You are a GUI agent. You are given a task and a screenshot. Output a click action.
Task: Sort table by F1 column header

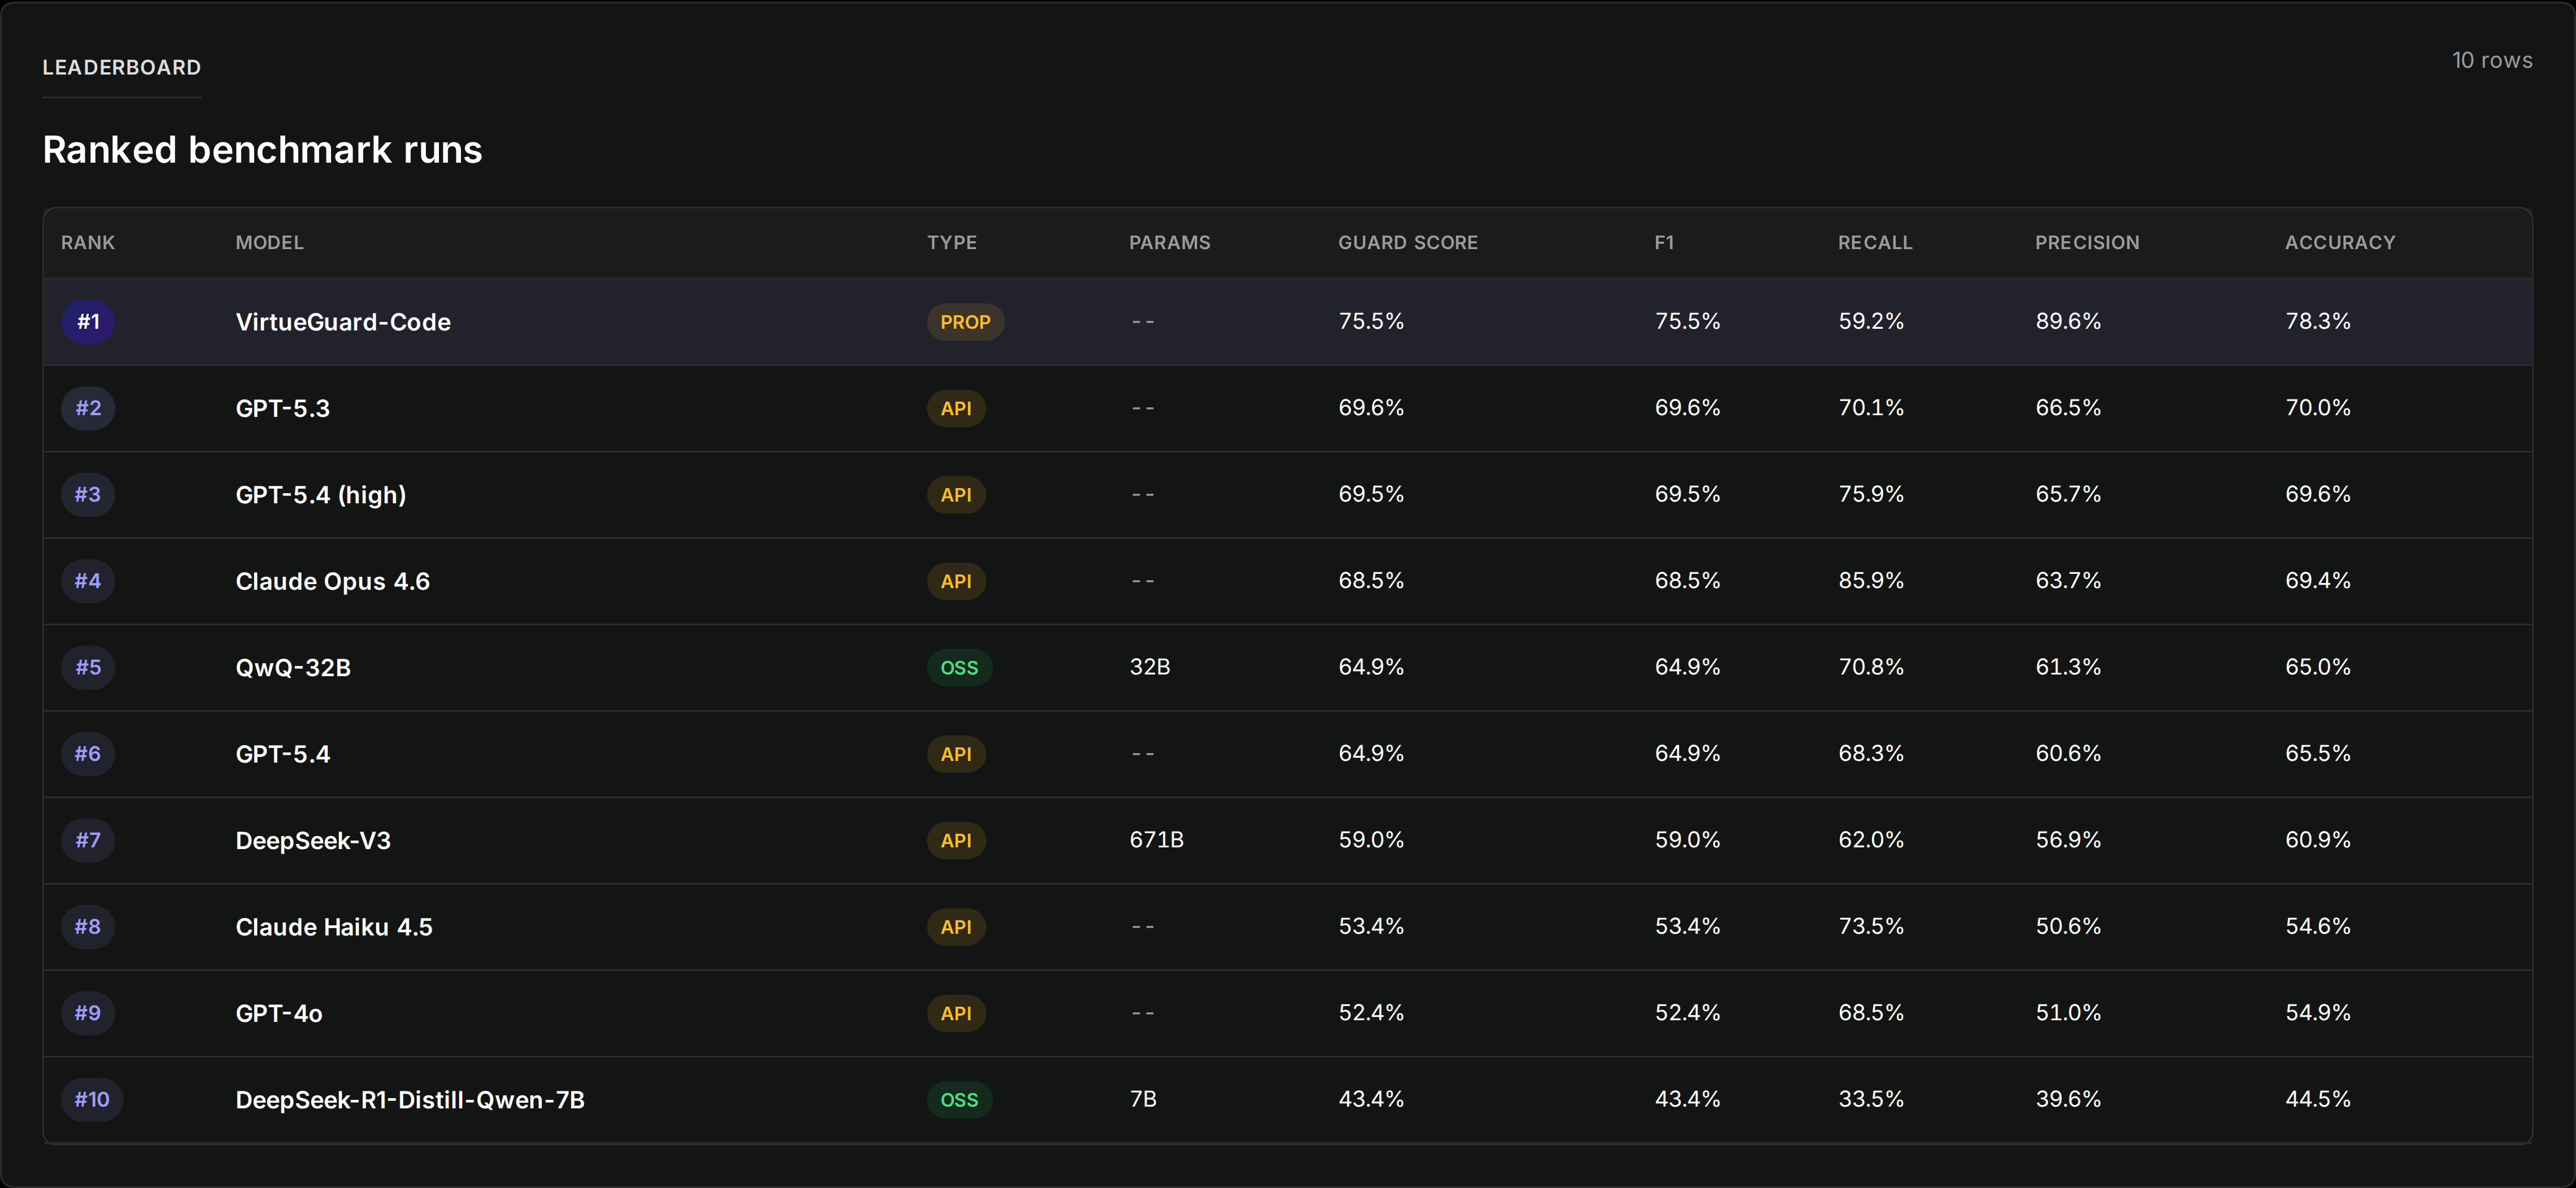(x=1663, y=243)
